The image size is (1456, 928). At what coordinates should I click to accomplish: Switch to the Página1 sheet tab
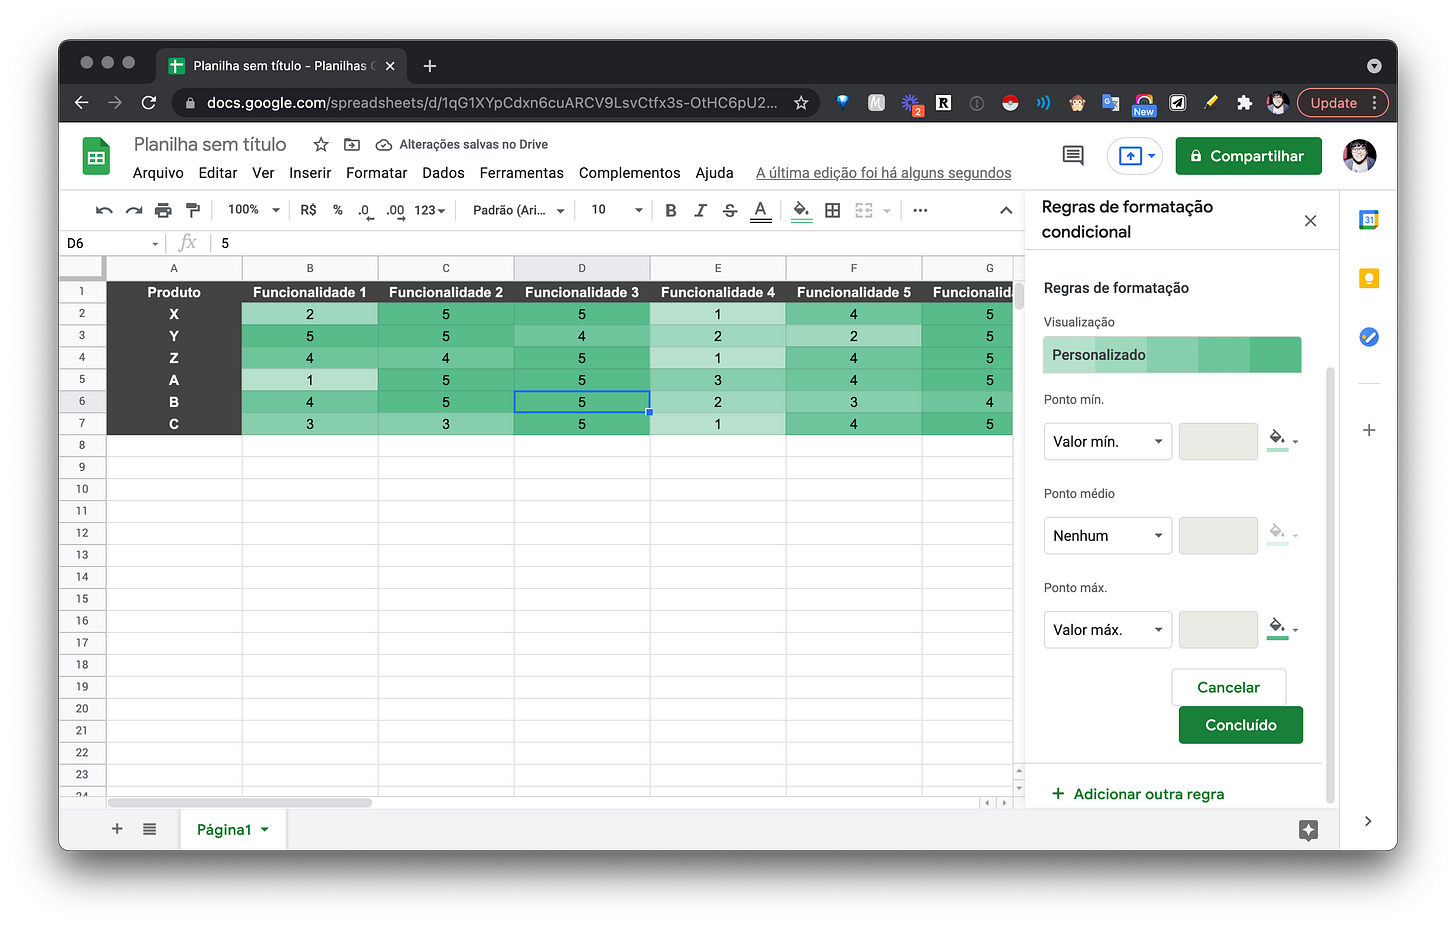pyautogui.click(x=224, y=829)
